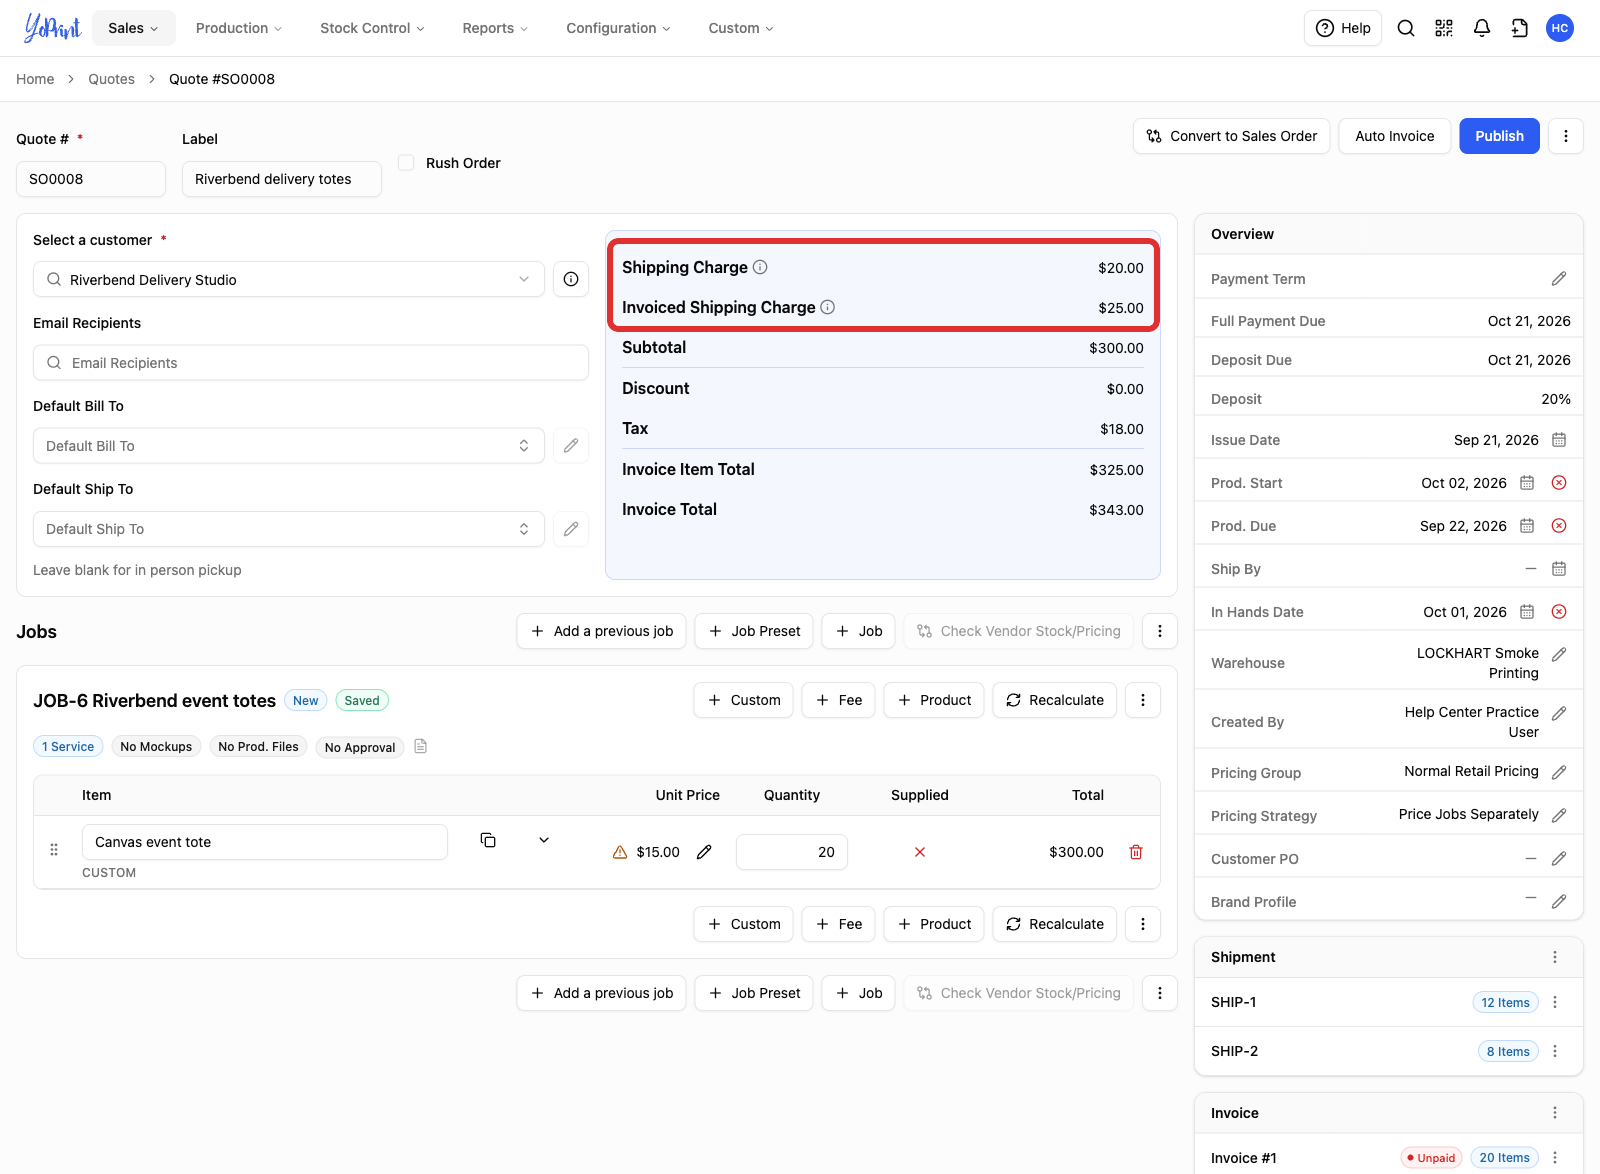Open the QR code scanner icon

[1444, 28]
